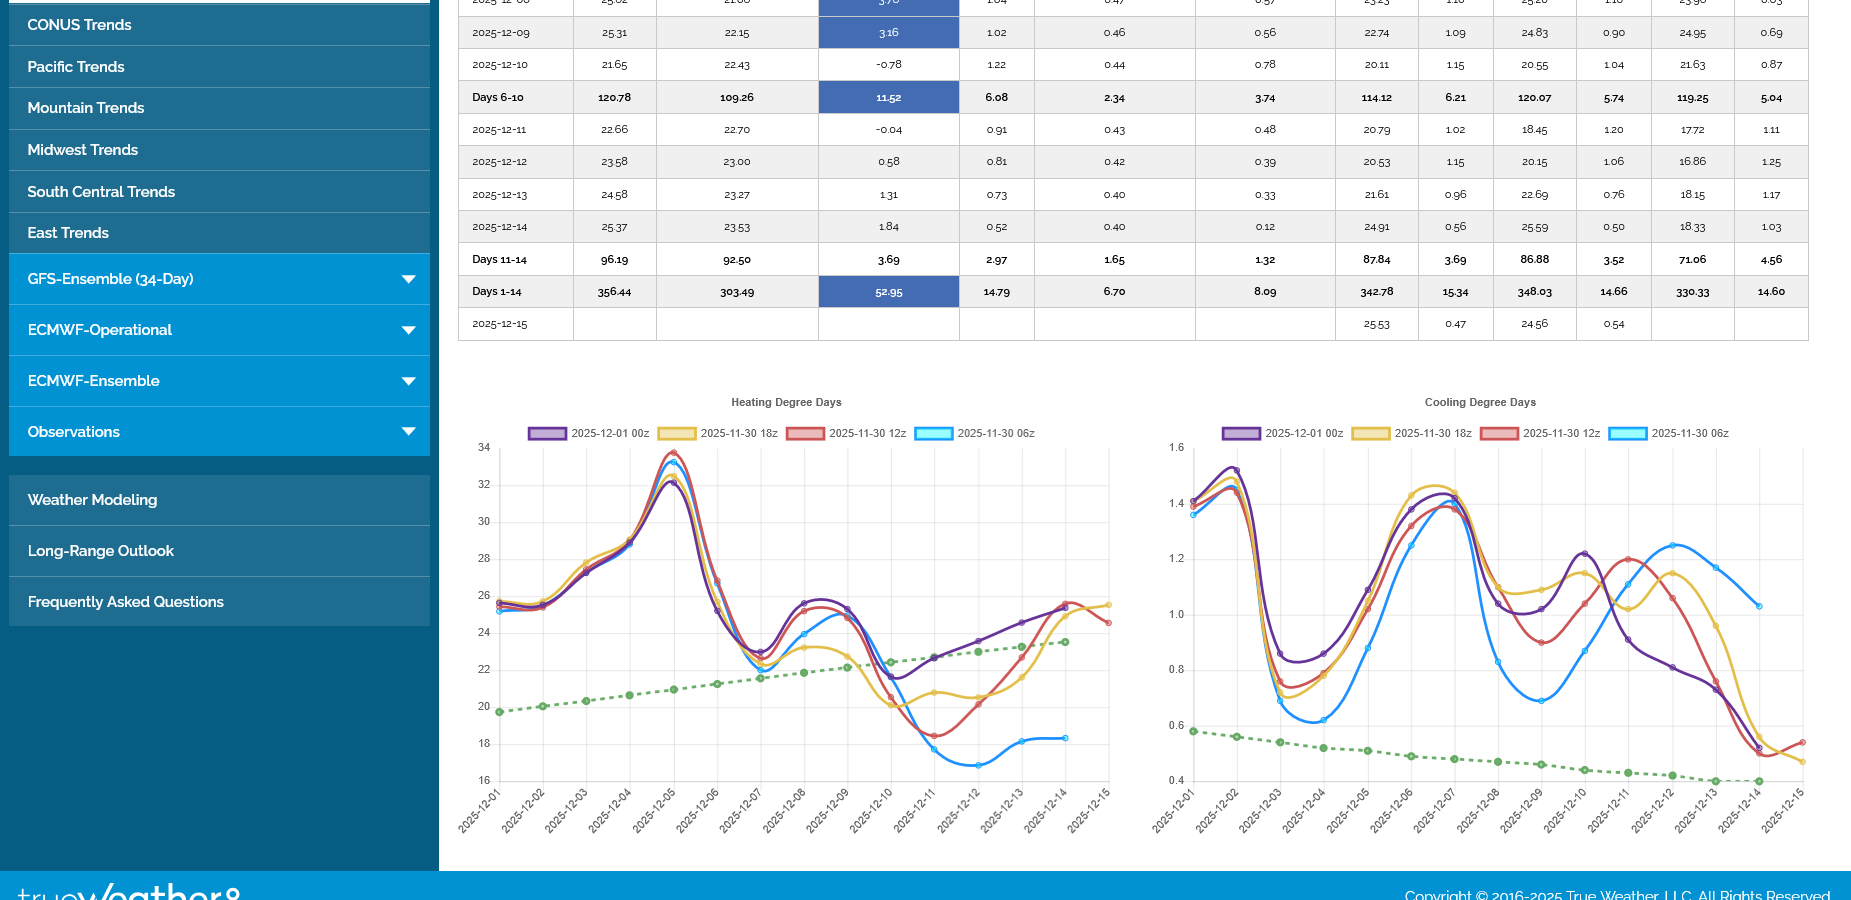Open Frequently Asked Questions
1851x900 pixels.
[x=126, y=602]
